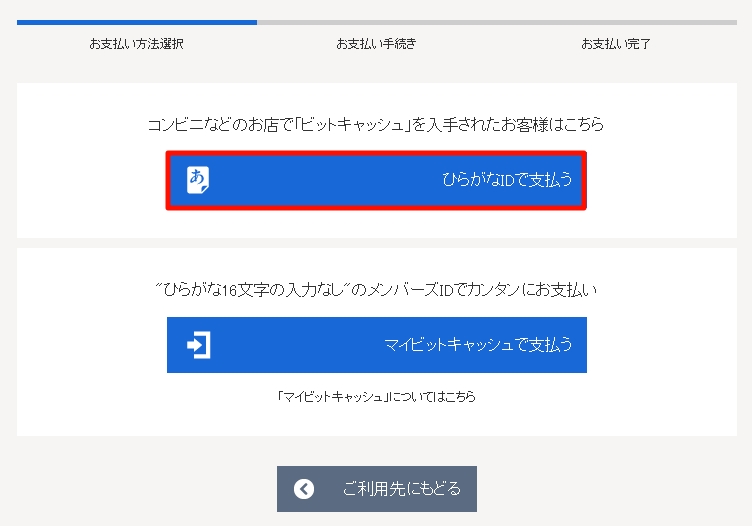
Task: Select the お支払い方法選択 step label
Action: tap(136, 44)
